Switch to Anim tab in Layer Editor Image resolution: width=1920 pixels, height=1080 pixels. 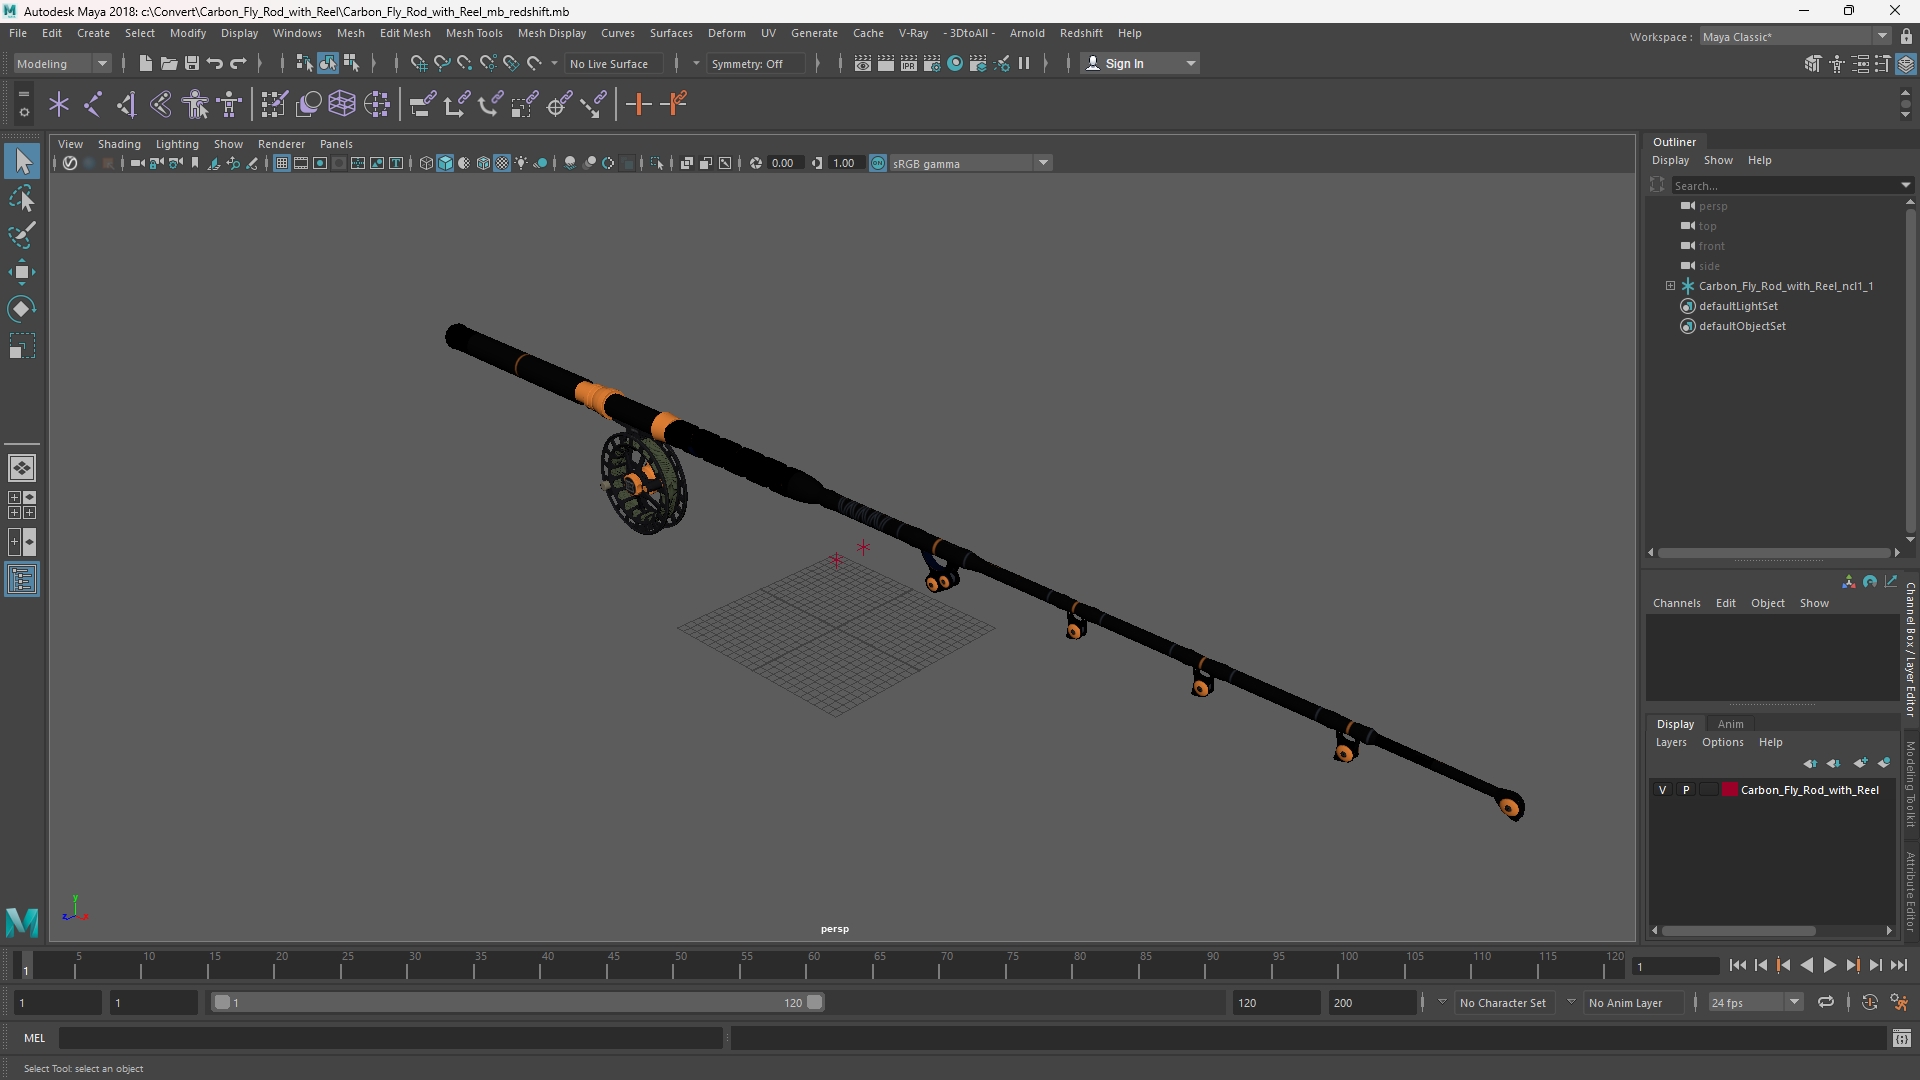point(1730,724)
